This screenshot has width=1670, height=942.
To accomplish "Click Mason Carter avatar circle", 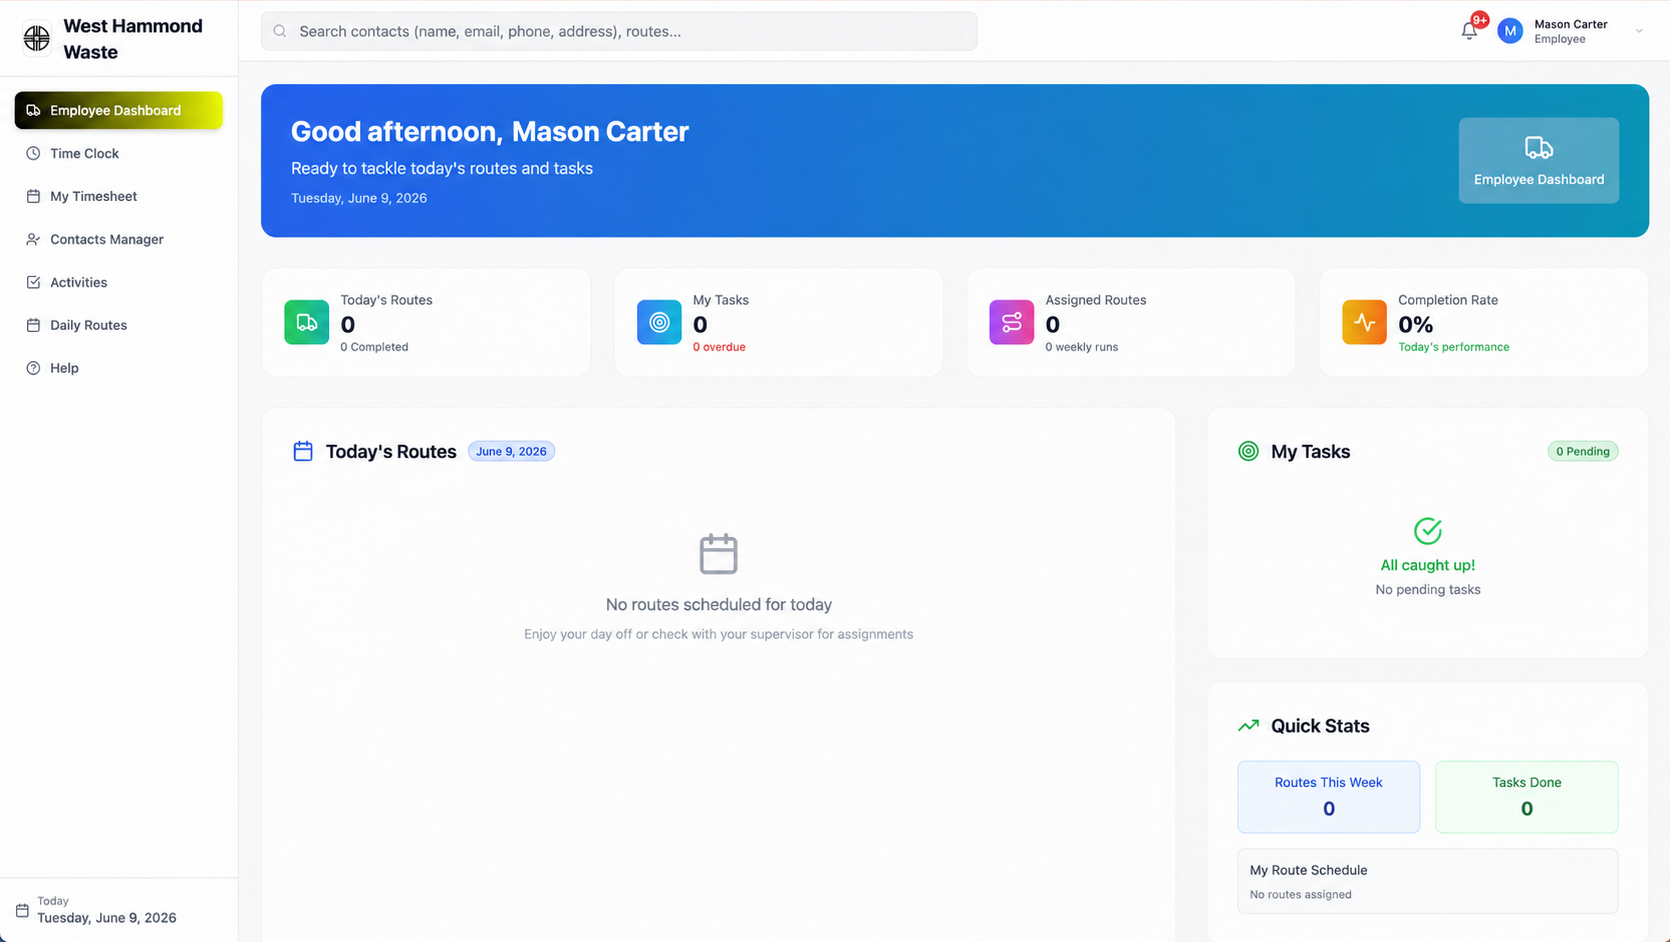I will click(1510, 31).
